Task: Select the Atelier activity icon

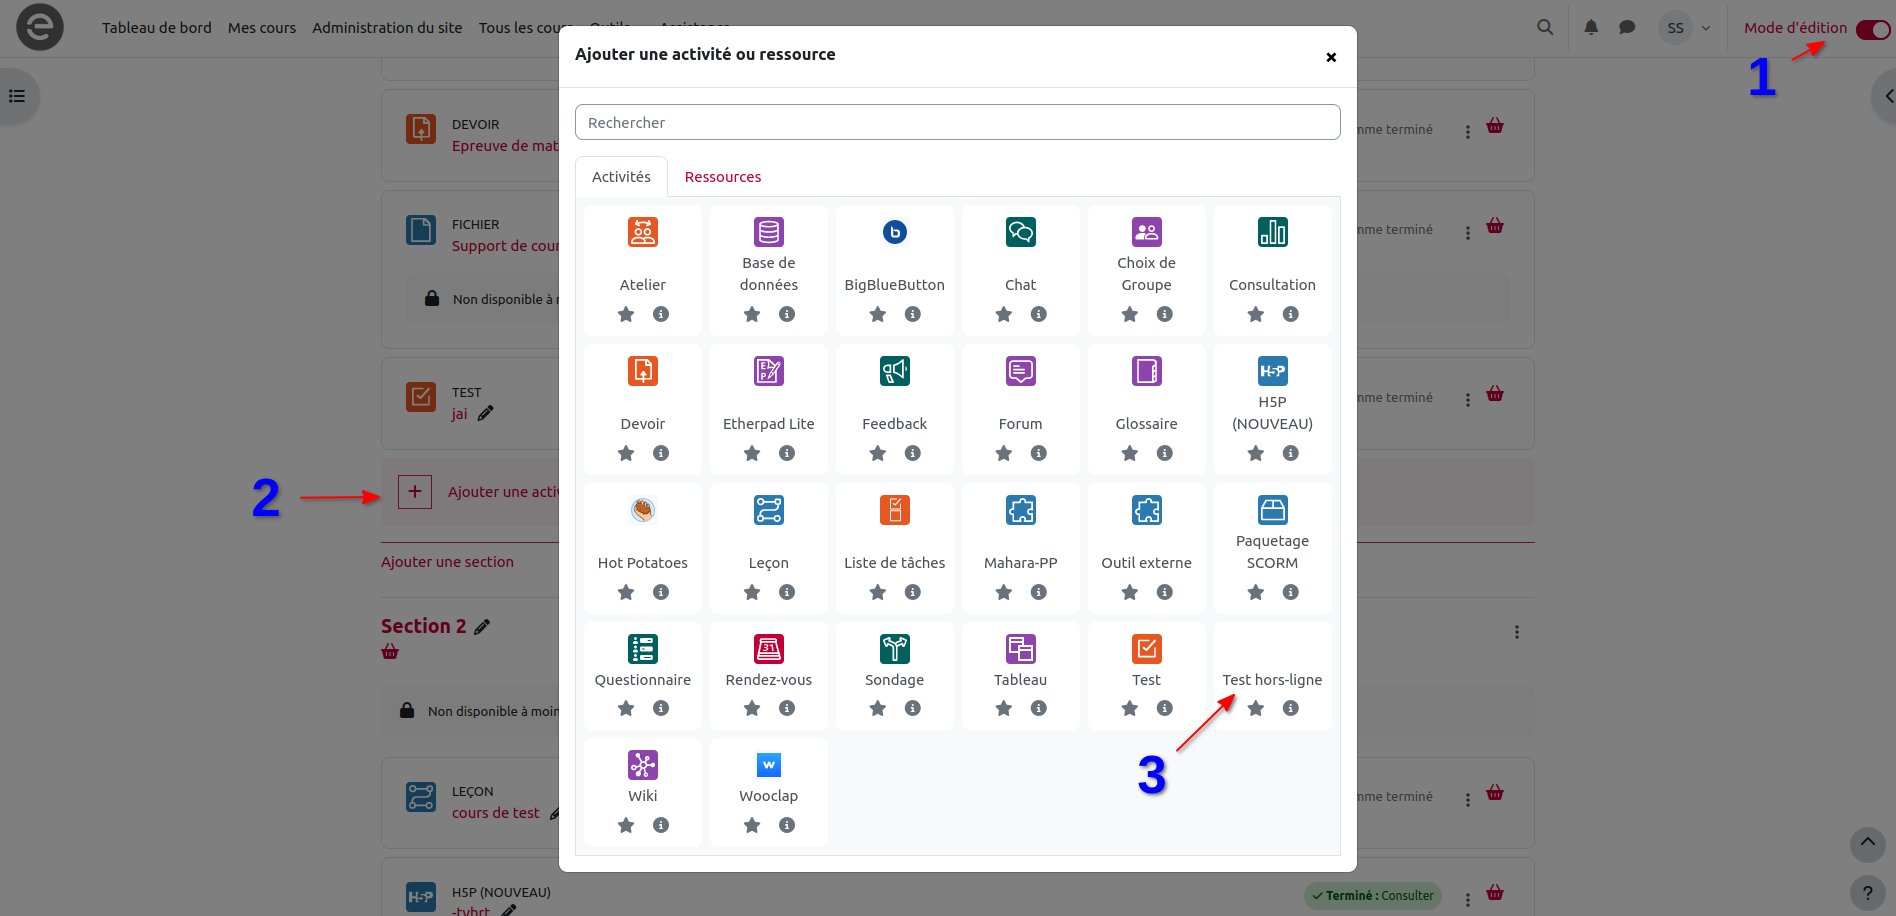Action: click(642, 233)
